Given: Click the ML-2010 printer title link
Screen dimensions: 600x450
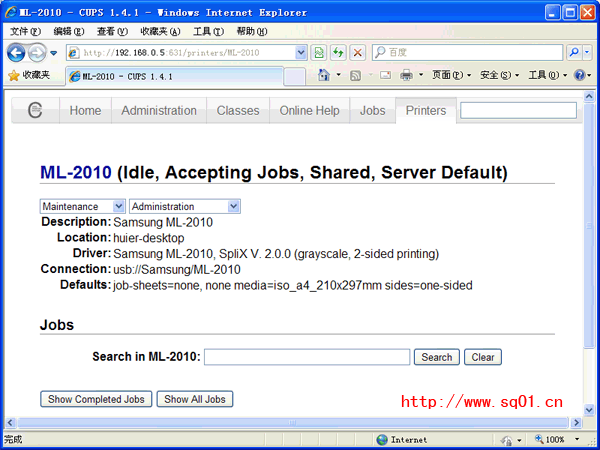Looking at the screenshot, I should [x=76, y=173].
